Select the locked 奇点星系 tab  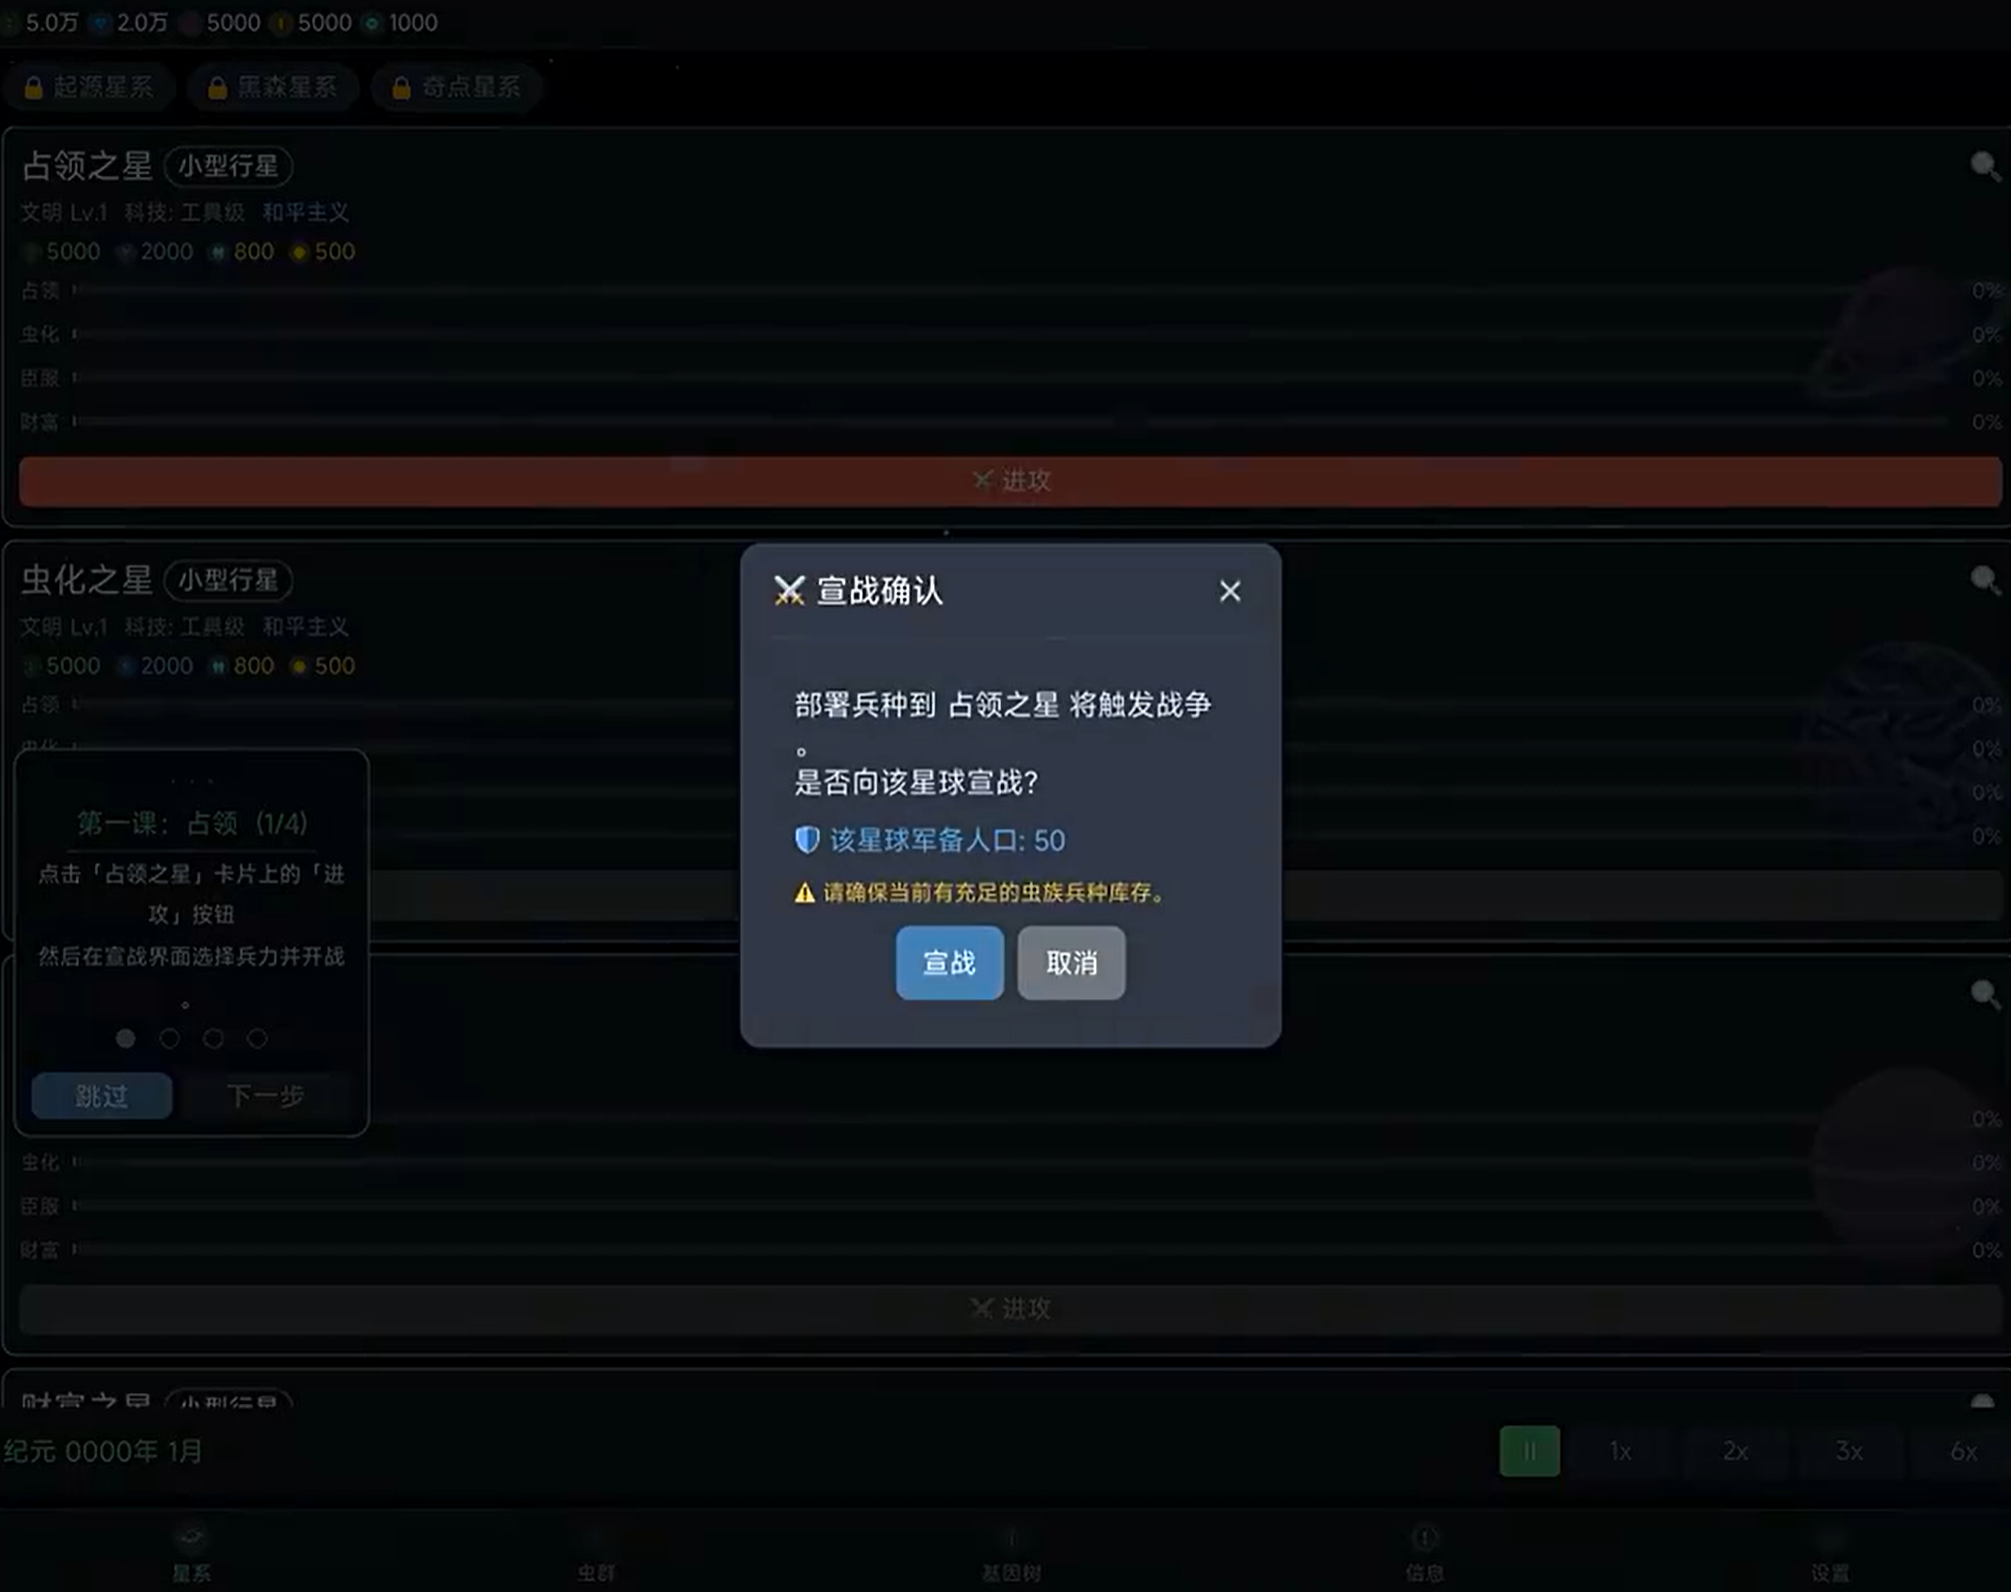[x=456, y=87]
